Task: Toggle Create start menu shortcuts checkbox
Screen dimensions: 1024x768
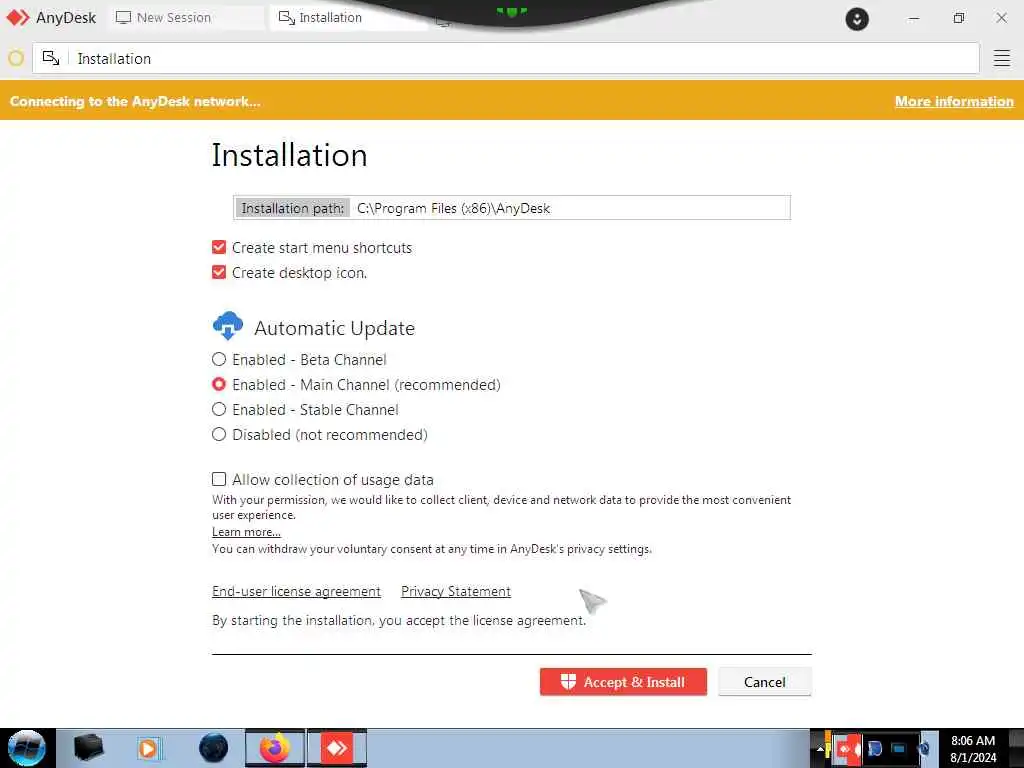Action: coord(219,247)
